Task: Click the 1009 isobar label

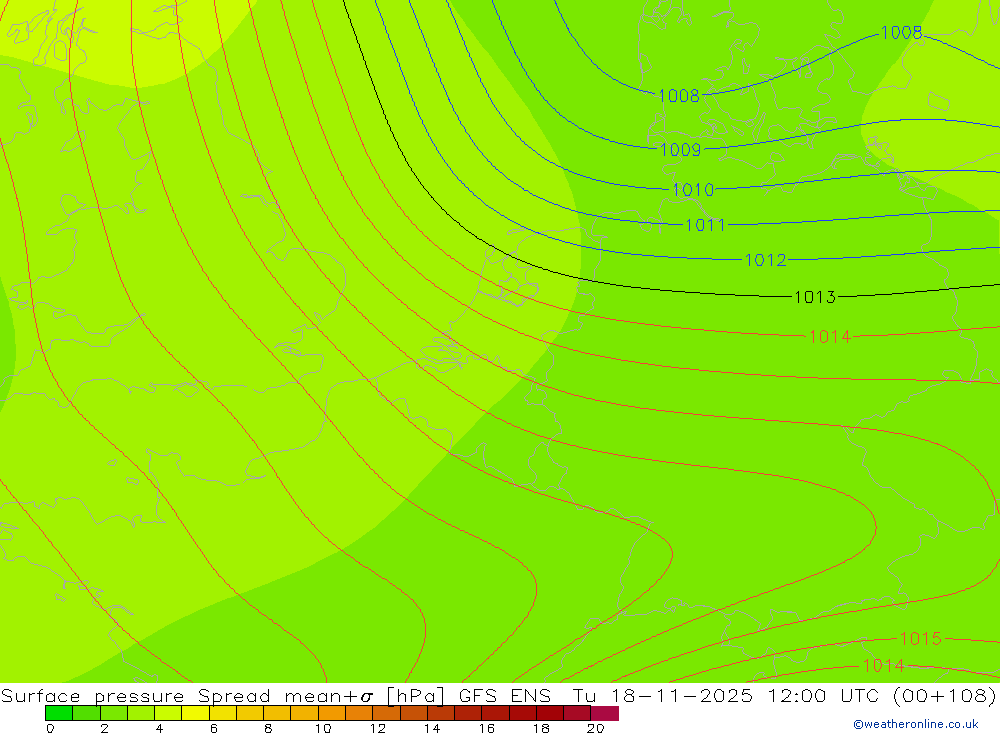Action: tap(680, 150)
